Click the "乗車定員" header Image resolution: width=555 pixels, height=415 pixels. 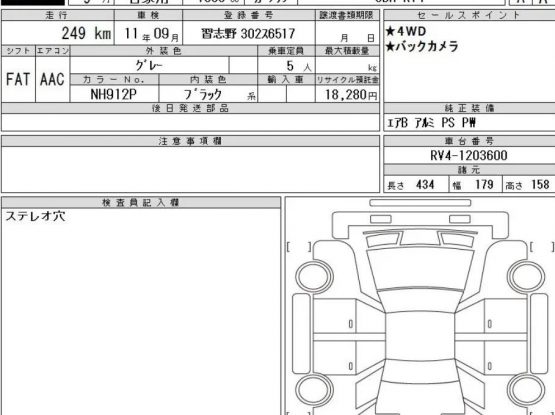click(286, 51)
